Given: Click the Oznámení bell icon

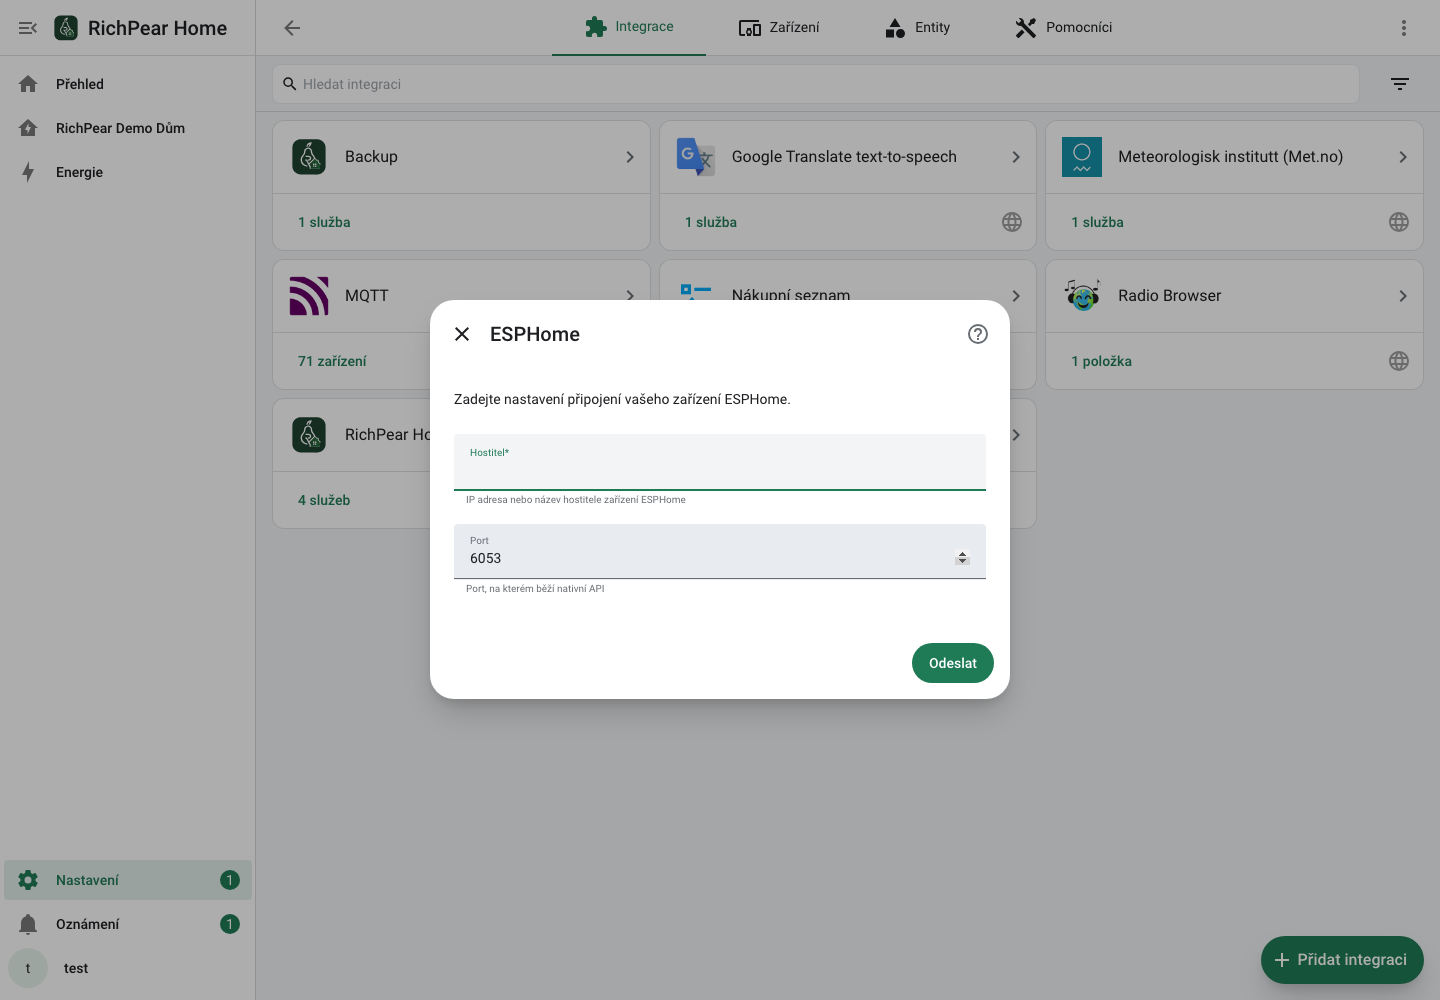Looking at the screenshot, I should [28, 924].
